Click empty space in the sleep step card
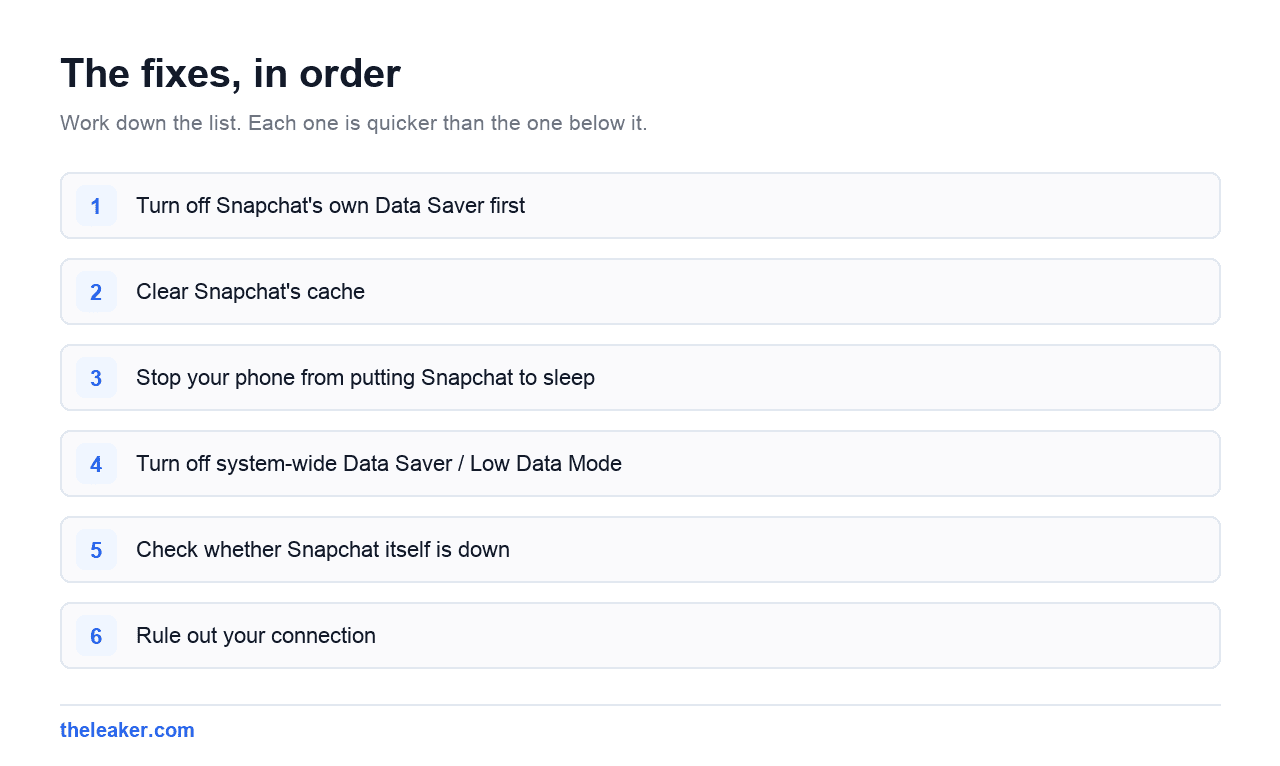The width and height of the screenshot is (1280, 766). coord(900,378)
